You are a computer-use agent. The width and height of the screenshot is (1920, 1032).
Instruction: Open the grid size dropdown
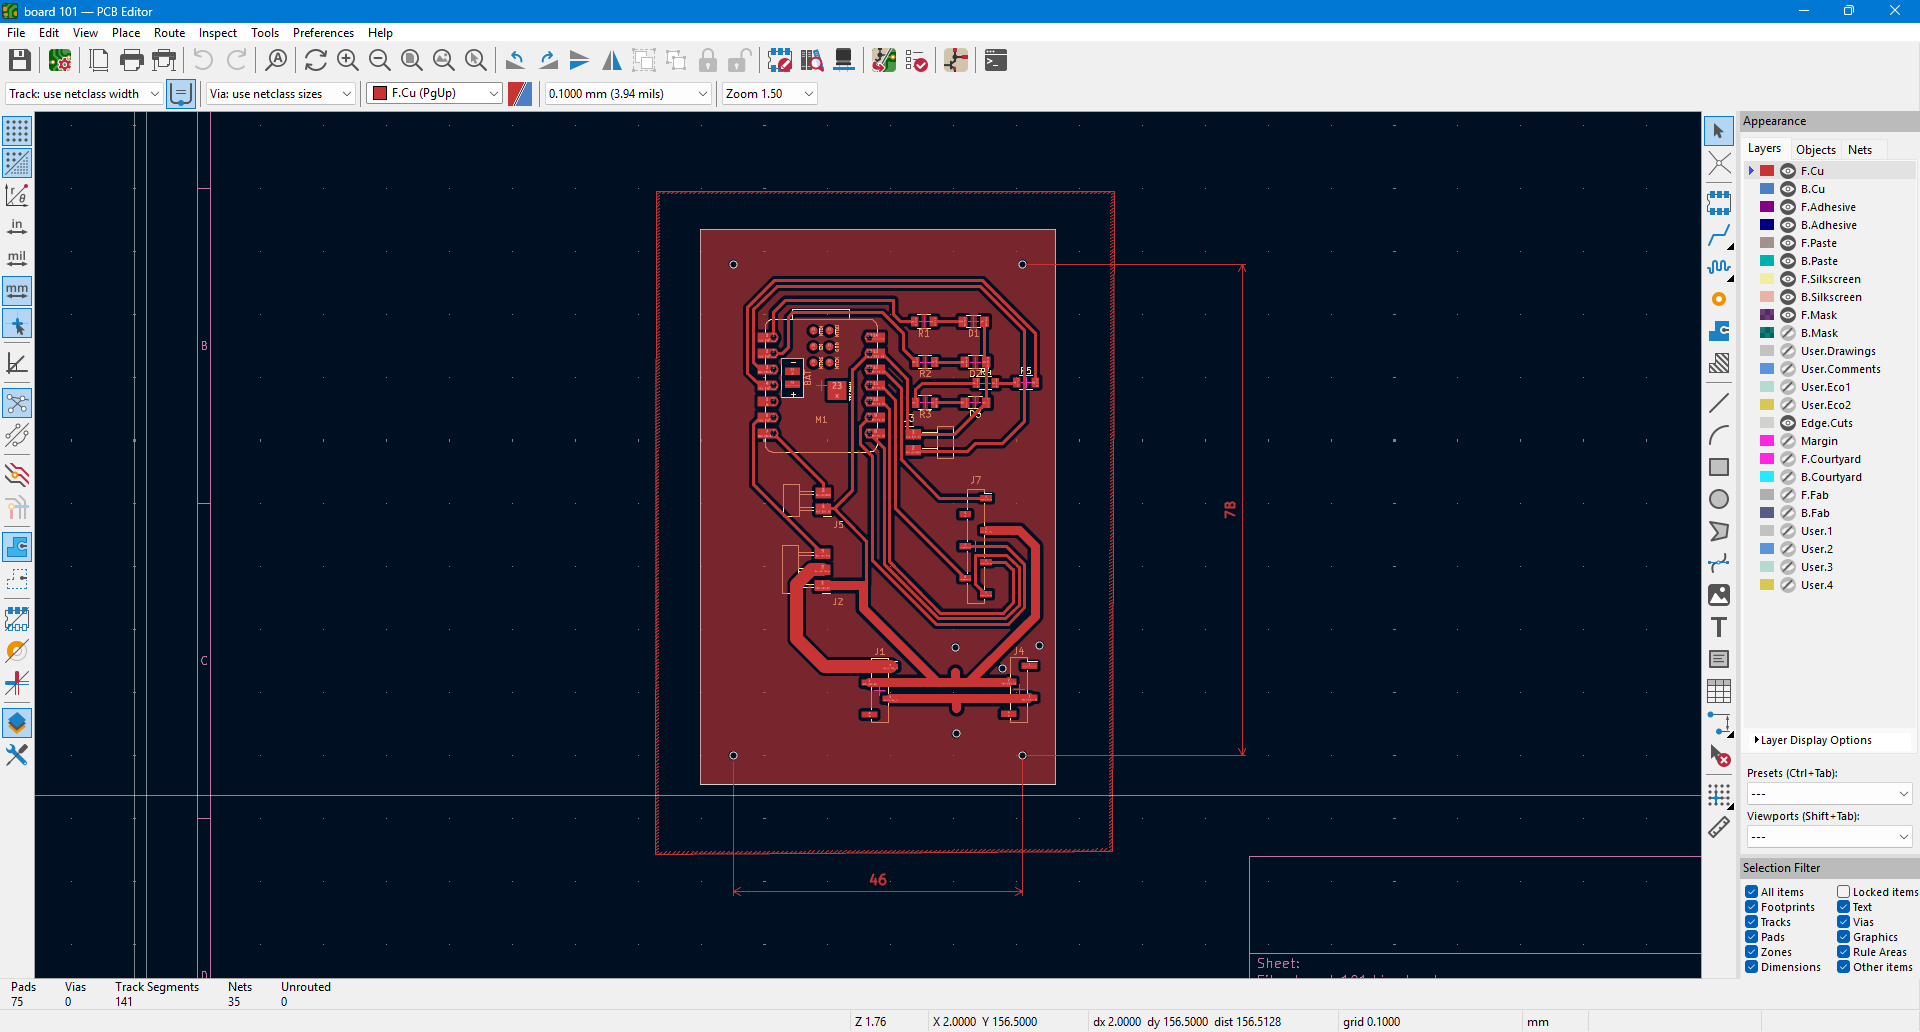[628, 94]
